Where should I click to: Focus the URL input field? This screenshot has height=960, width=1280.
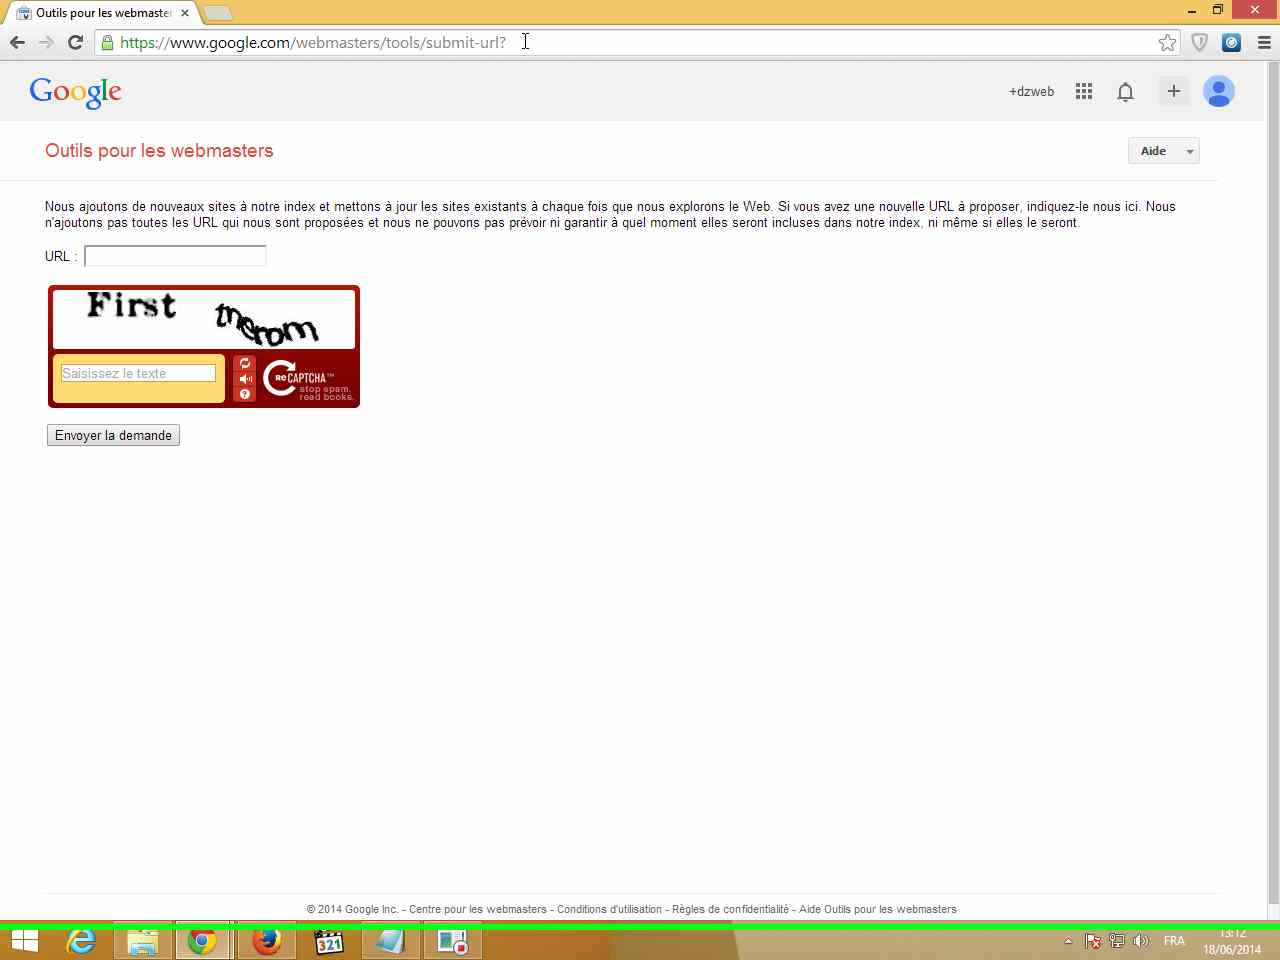pyautogui.click(x=175, y=256)
